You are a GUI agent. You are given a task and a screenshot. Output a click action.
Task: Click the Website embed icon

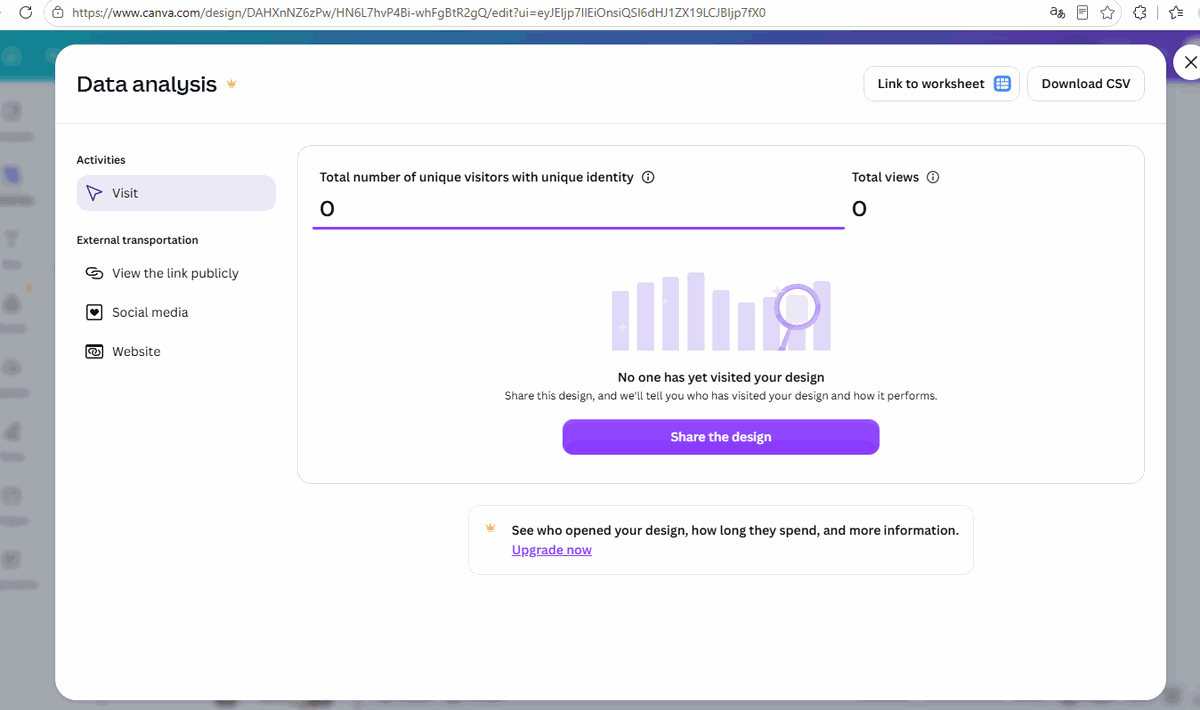pos(94,352)
